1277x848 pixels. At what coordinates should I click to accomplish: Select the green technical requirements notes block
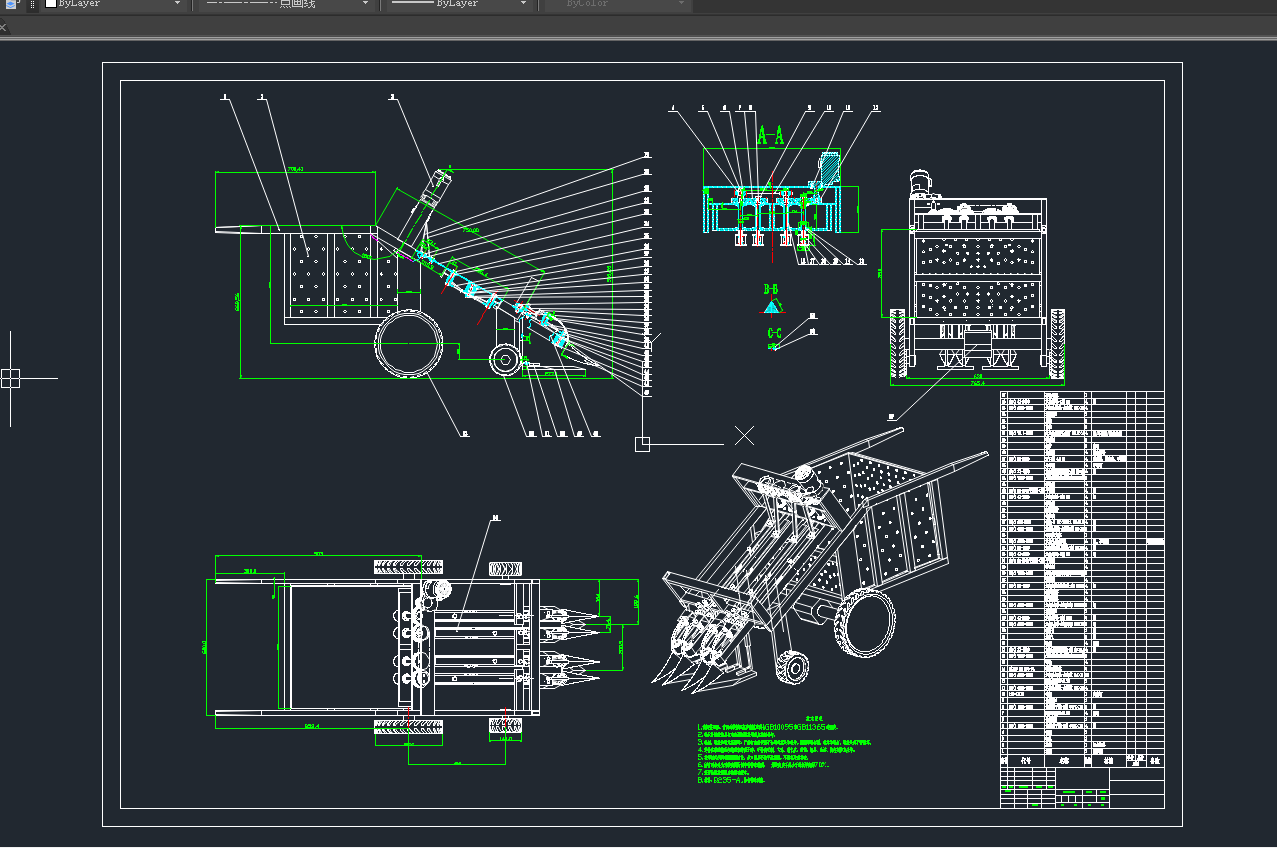pos(785,750)
